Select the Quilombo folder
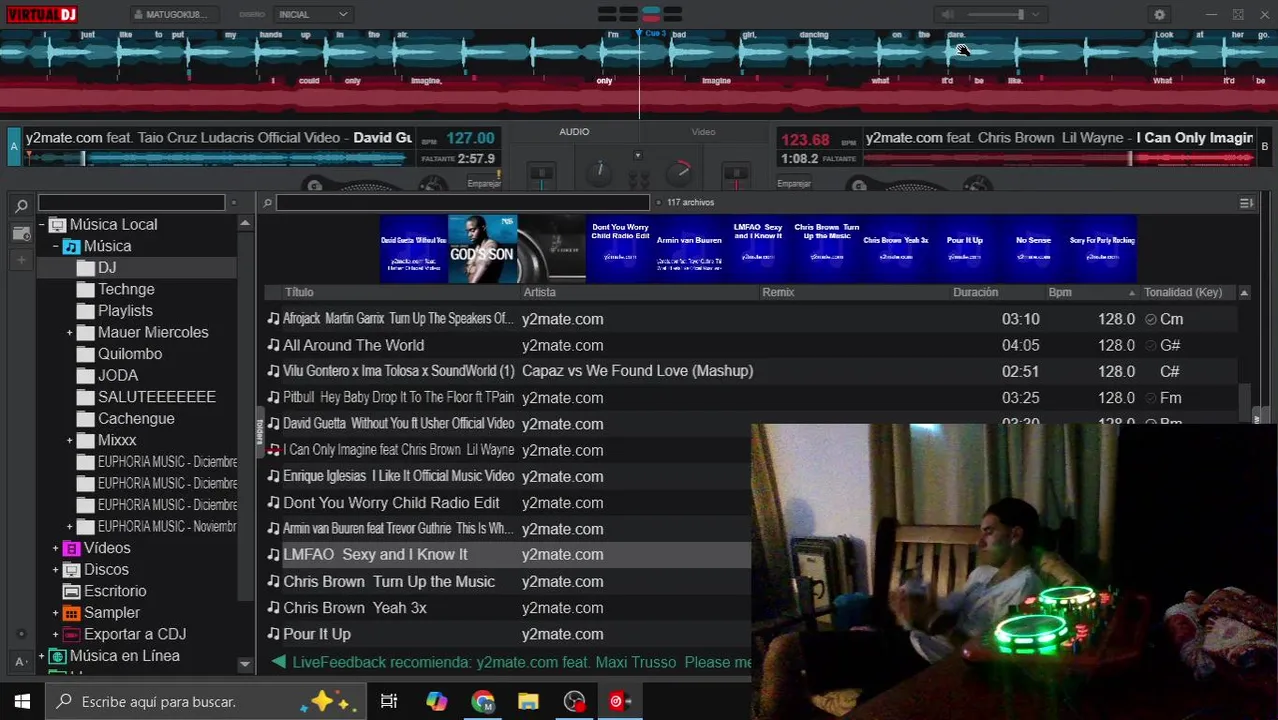This screenshot has height=720, width=1278. point(129,354)
